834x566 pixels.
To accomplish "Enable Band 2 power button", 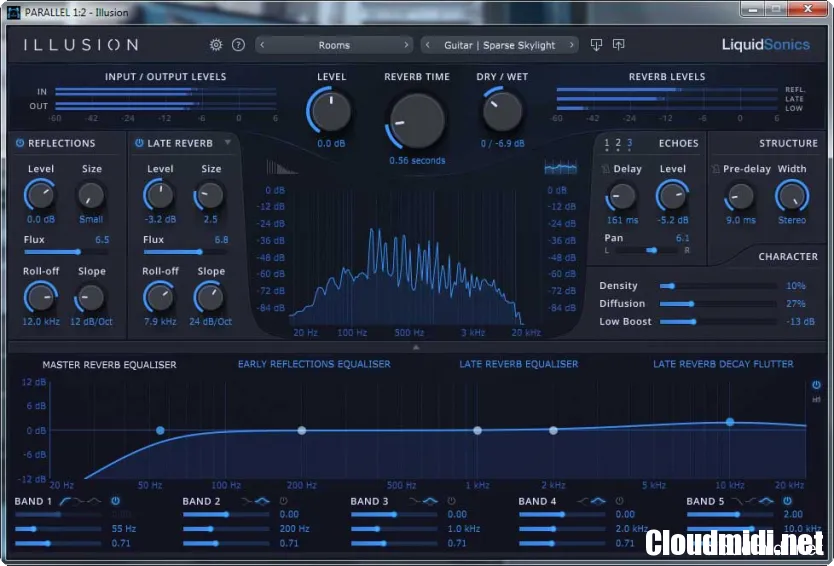I will [284, 501].
